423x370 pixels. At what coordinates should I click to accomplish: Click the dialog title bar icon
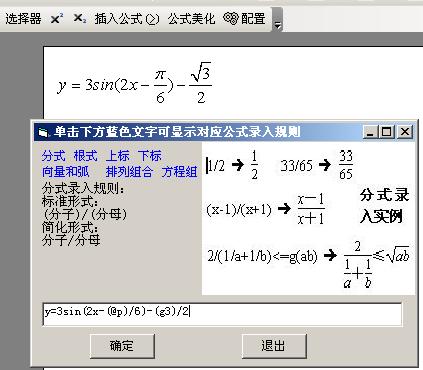coord(43,132)
